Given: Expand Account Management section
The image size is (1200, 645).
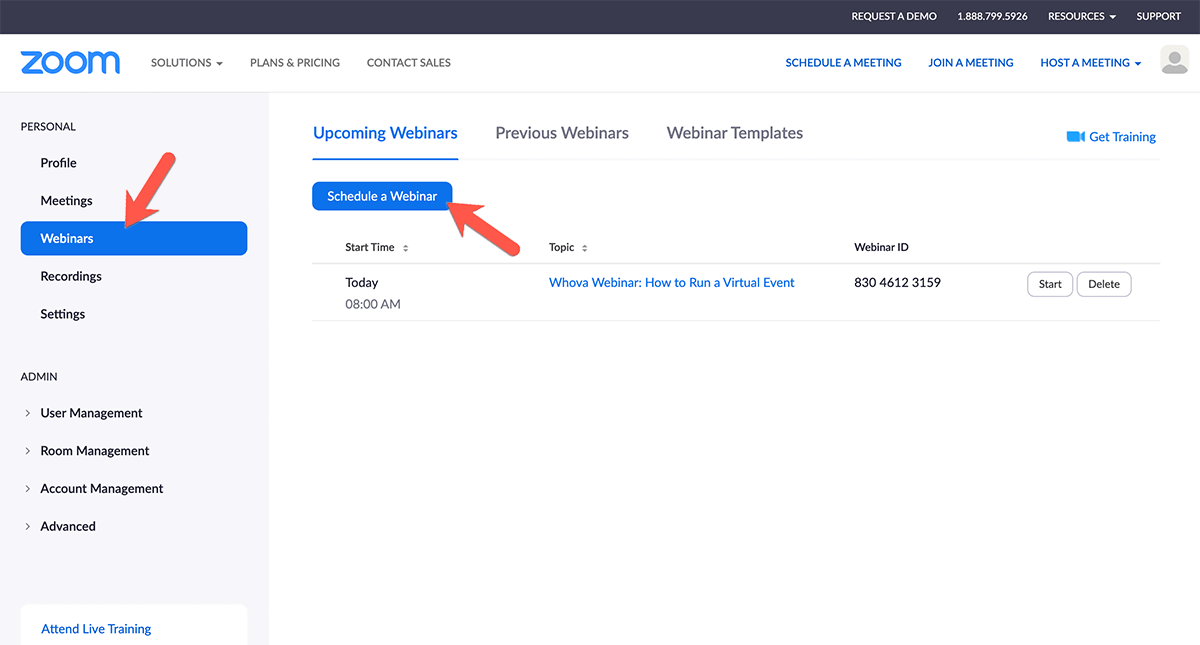Looking at the screenshot, I should pos(101,489).
